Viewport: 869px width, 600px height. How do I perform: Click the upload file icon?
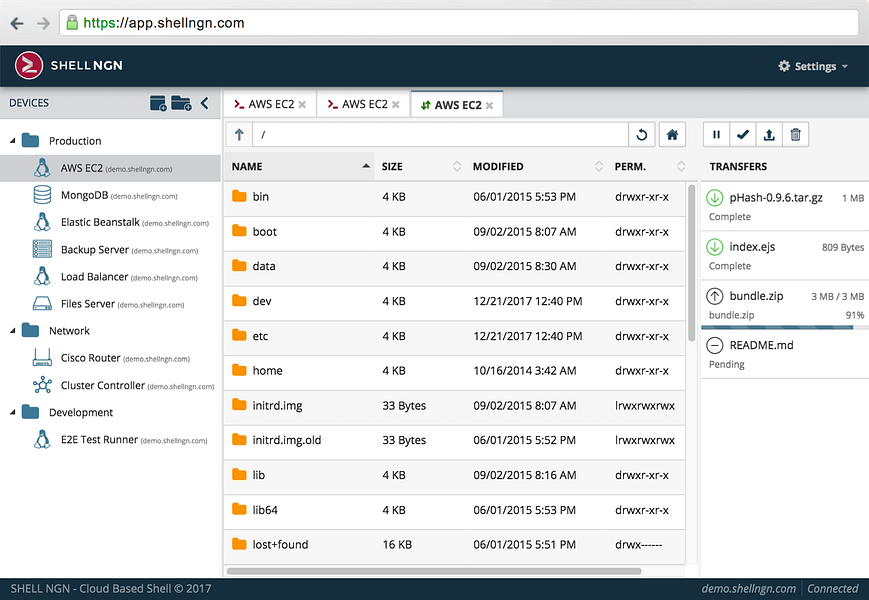tap(769, 135)
